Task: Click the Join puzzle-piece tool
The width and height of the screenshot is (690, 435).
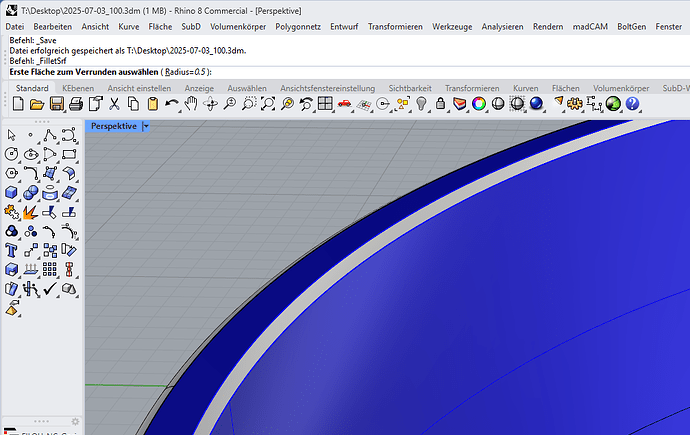Action: (11, 212)
